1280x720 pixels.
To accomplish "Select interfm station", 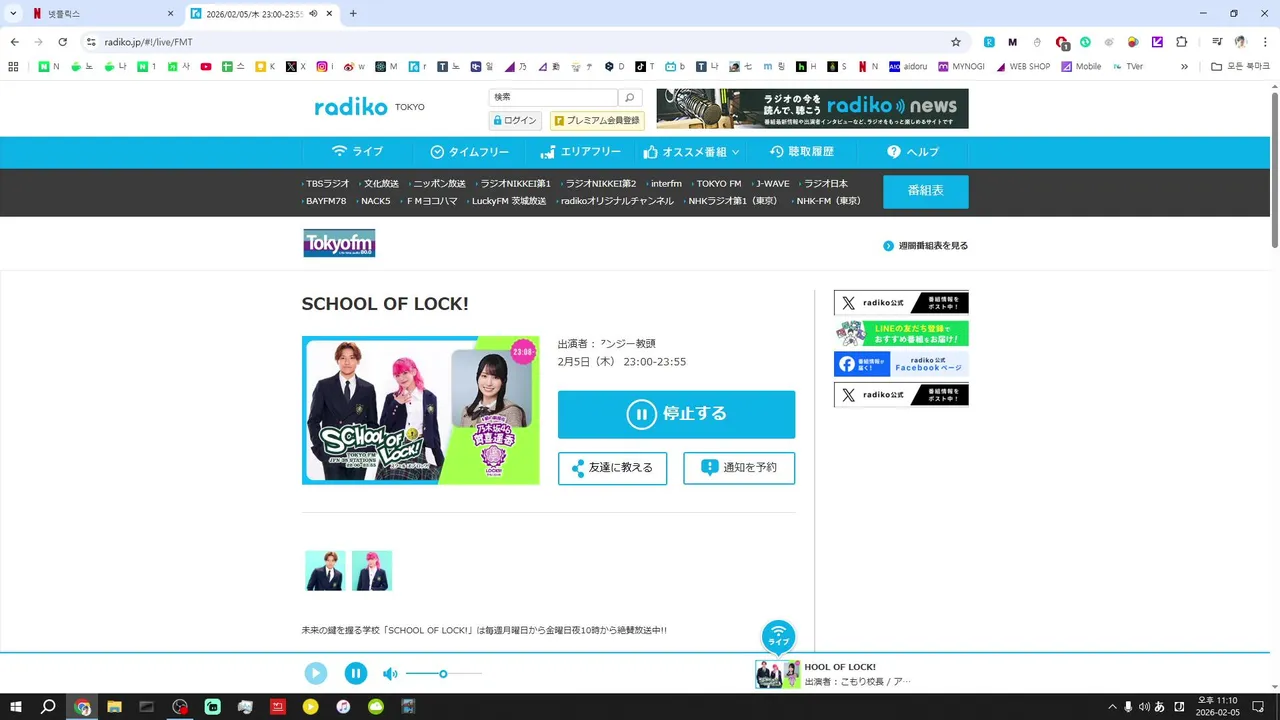I will [x=665, y=184].
